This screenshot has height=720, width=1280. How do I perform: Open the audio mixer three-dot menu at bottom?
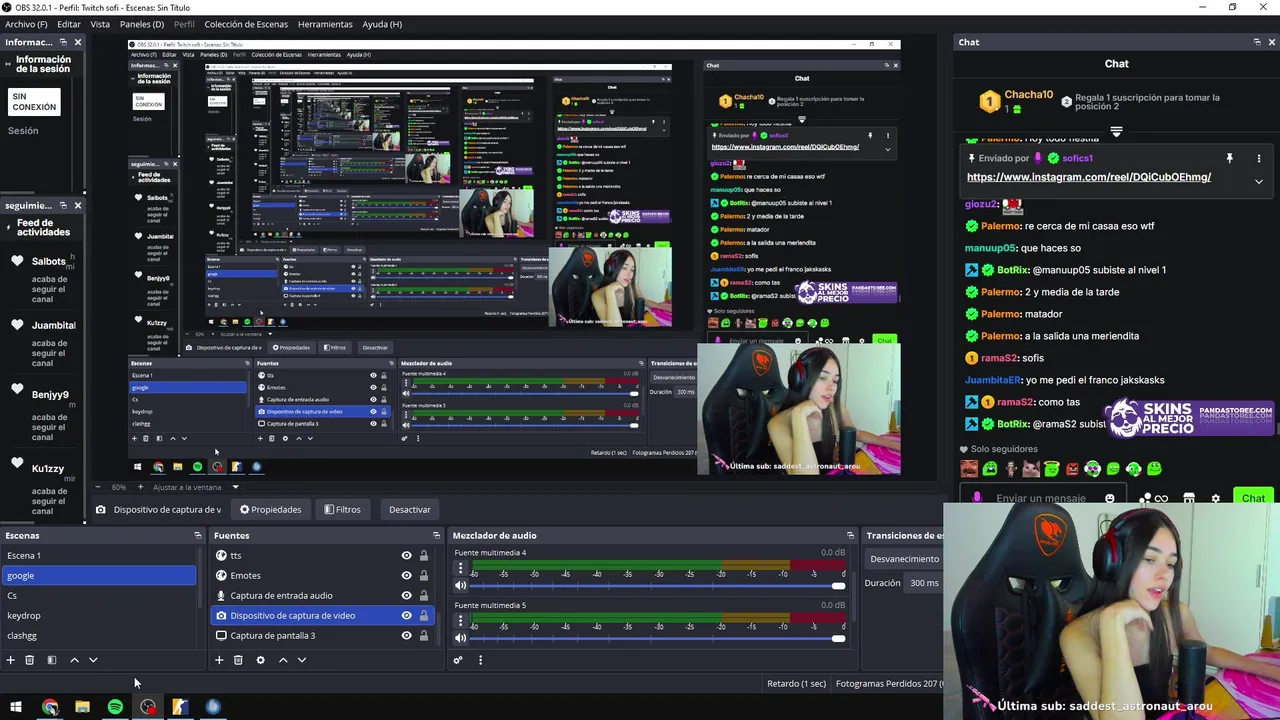480,660
